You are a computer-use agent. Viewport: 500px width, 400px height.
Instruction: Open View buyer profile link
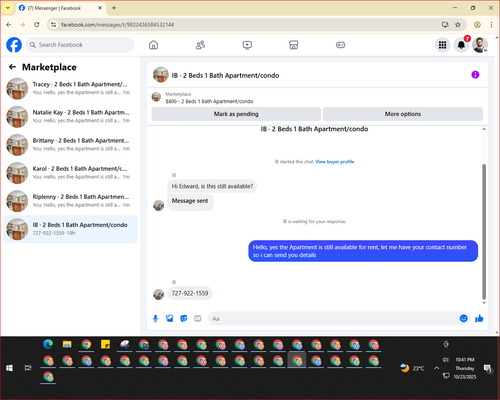(335, 162)
